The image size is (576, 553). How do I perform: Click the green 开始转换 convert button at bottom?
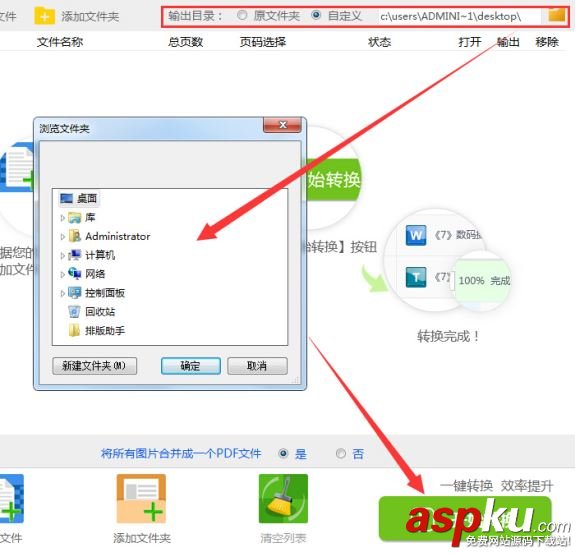pyautogui.click(x=465, y=519)
